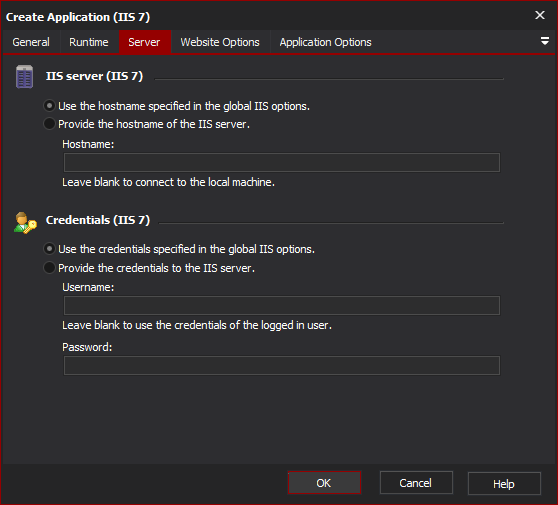
Task: Click the 'Leave blank to connect to the local machine' note
Action: point(168,182)
